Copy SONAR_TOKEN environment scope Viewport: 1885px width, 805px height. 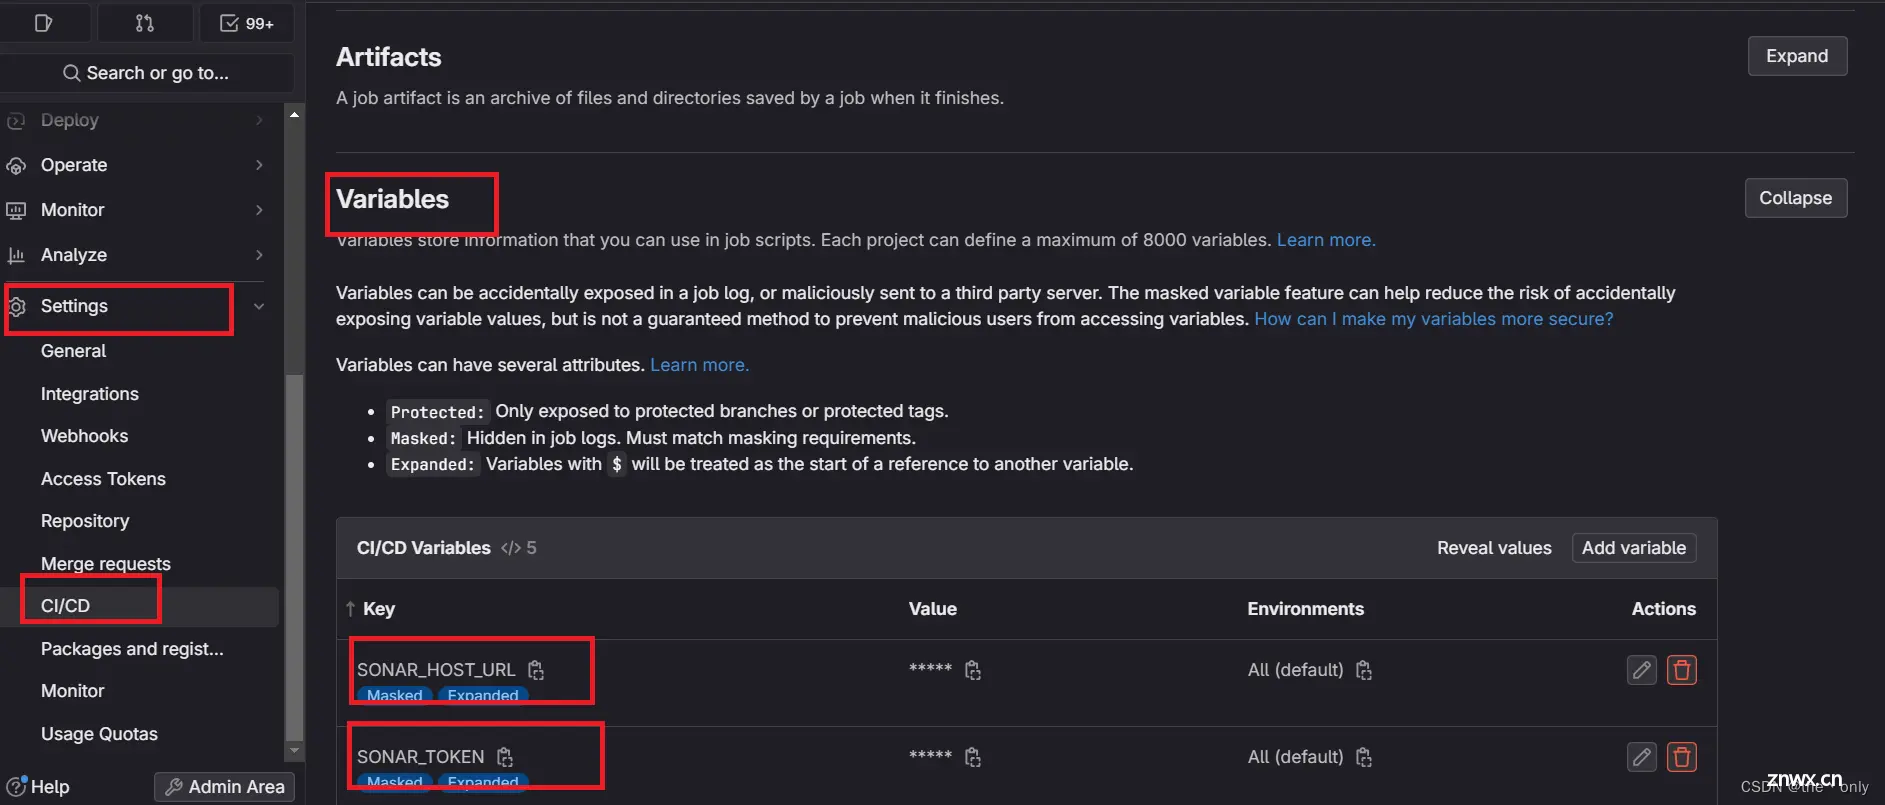coord(1363,757)
